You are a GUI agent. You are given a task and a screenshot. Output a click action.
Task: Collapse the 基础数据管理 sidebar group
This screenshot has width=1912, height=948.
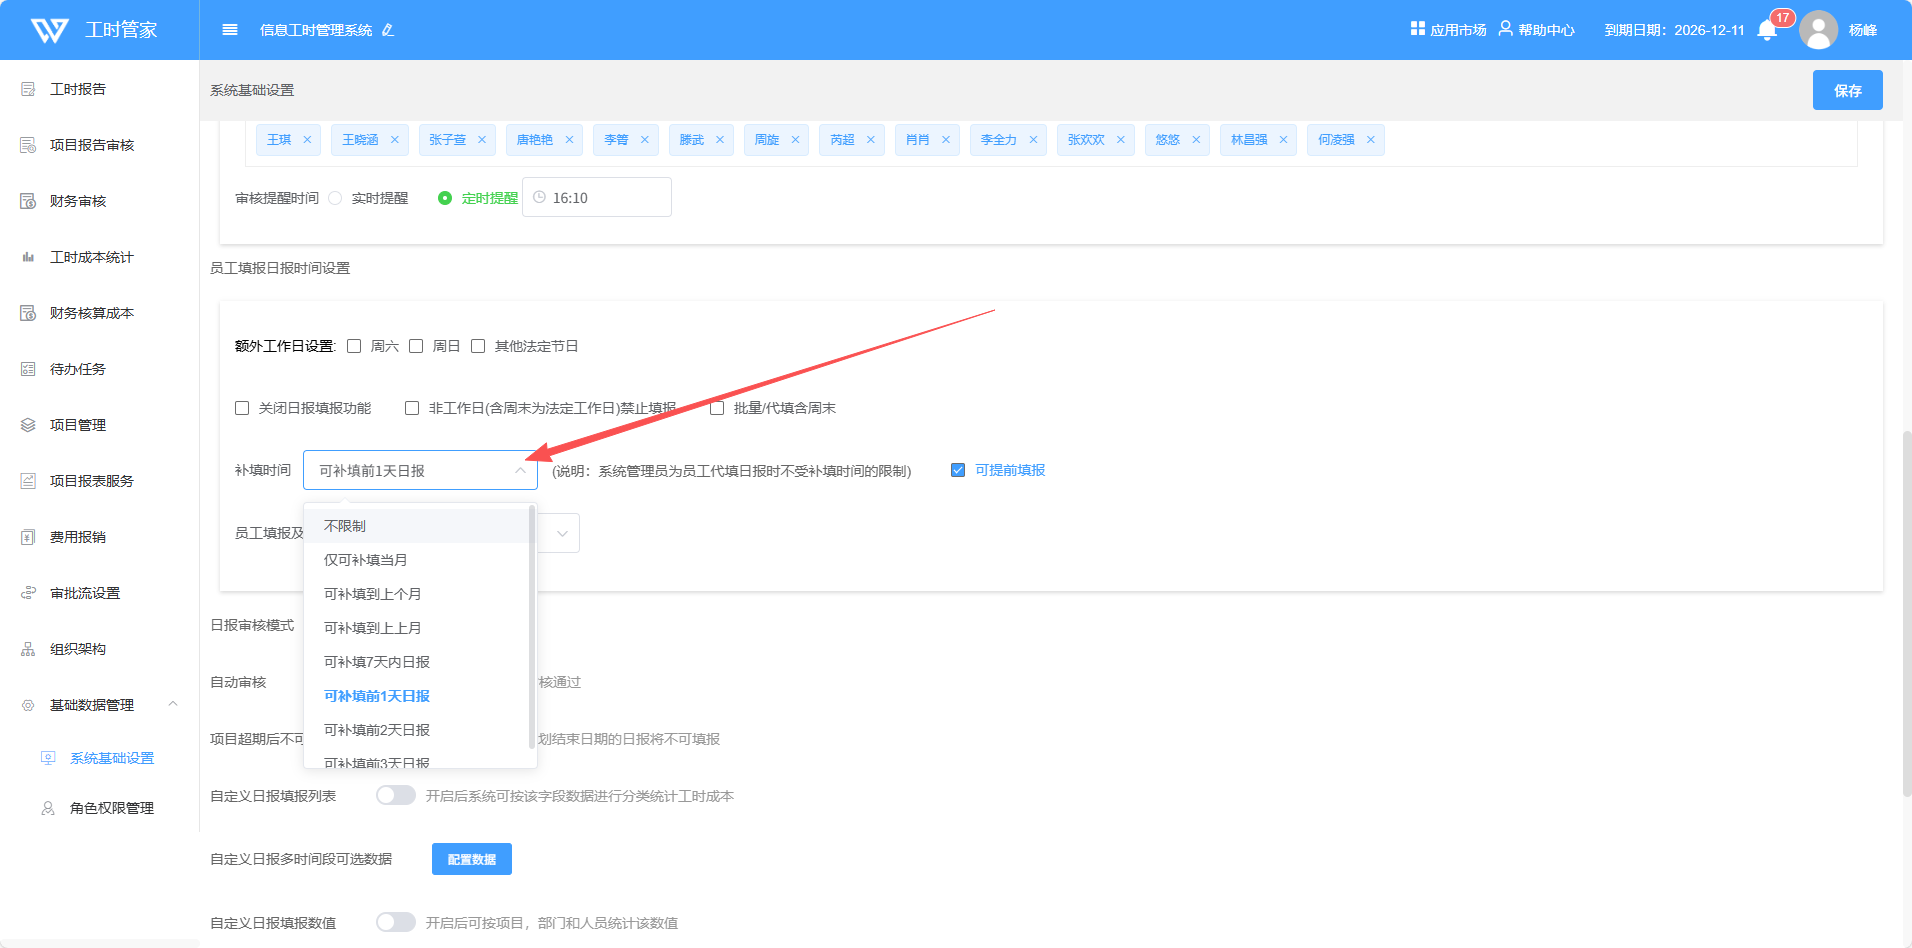173,704
